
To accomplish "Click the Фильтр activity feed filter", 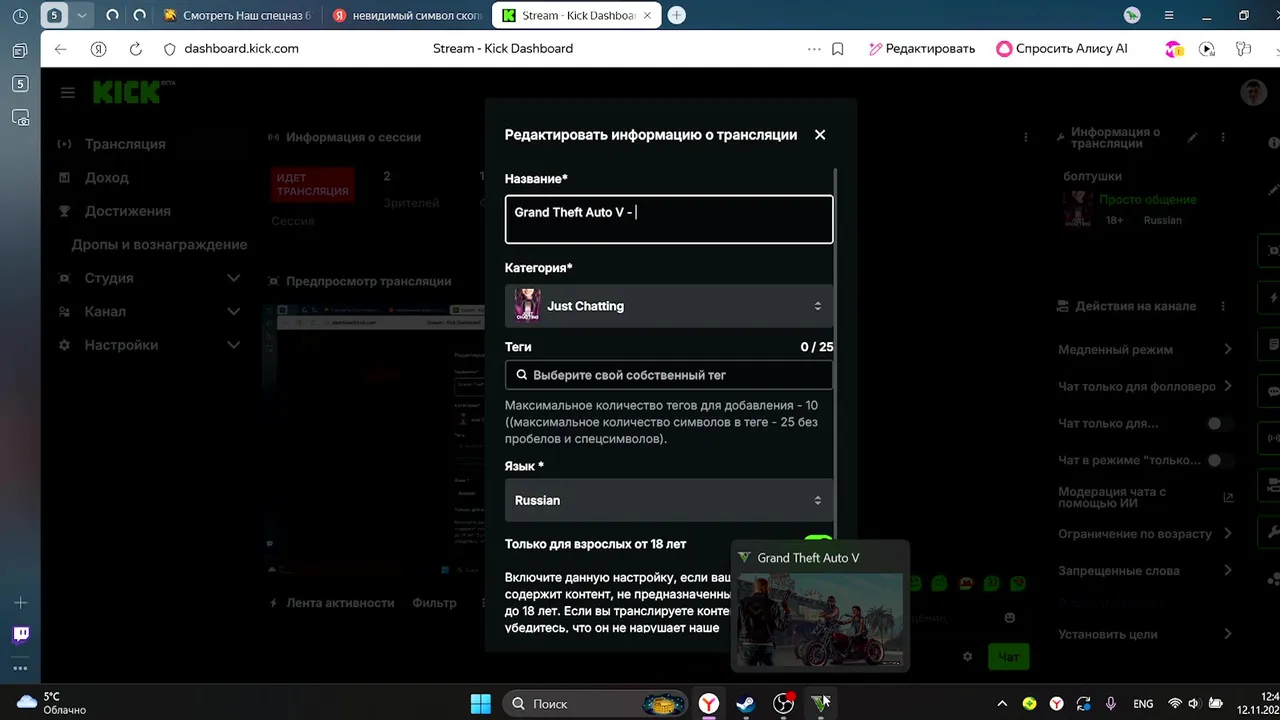I will [x=434, y=603].
